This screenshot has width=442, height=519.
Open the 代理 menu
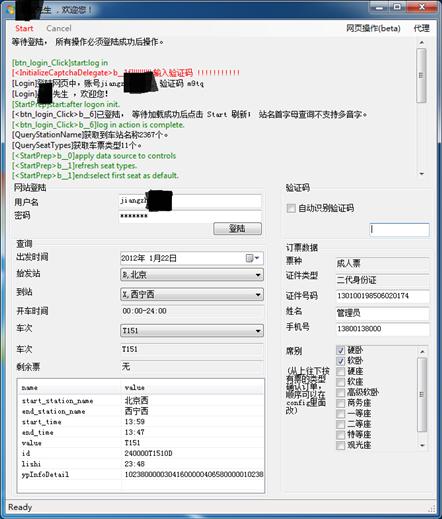pyautogui.click(x=422, y=28)
